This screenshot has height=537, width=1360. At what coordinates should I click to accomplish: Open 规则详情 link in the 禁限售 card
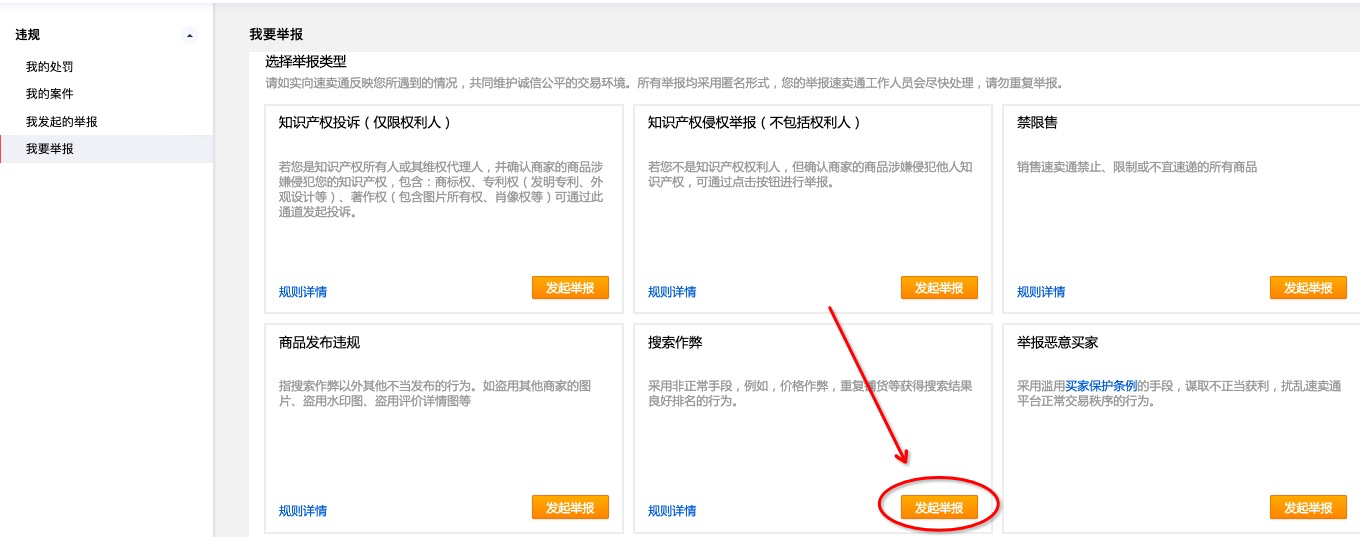1041,292
